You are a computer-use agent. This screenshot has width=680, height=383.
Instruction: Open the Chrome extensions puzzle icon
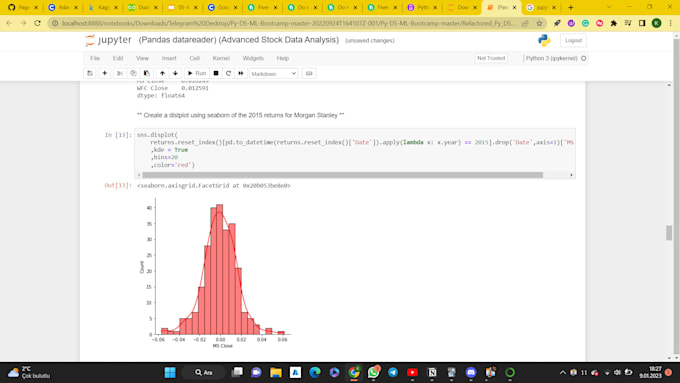click(x=614, y=23)
